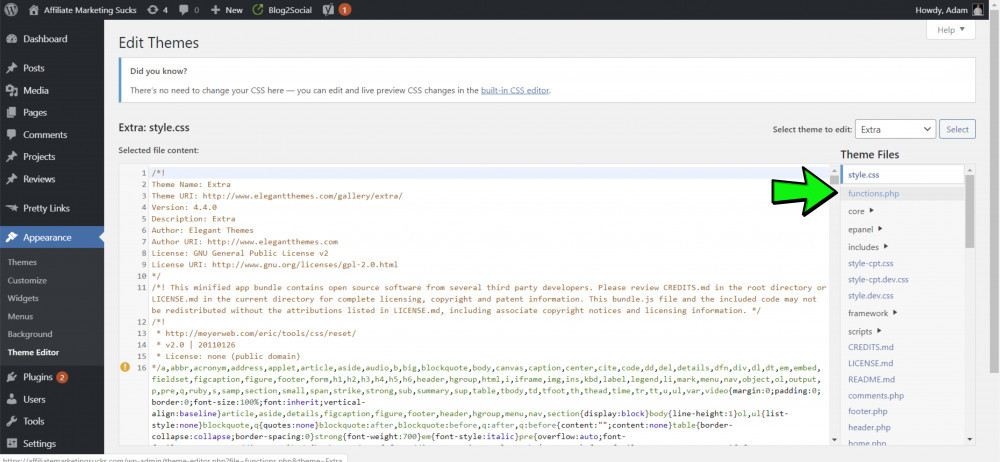The width and height of the screenshot is (1000, 462).
Task: Open the Customize submenu item
Action: click(27, 280)
